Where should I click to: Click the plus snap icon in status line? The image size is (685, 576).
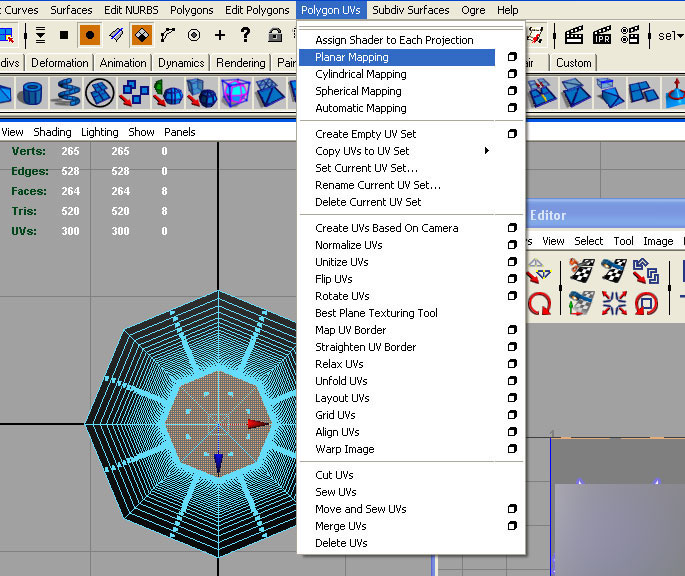tap(220, 35)
